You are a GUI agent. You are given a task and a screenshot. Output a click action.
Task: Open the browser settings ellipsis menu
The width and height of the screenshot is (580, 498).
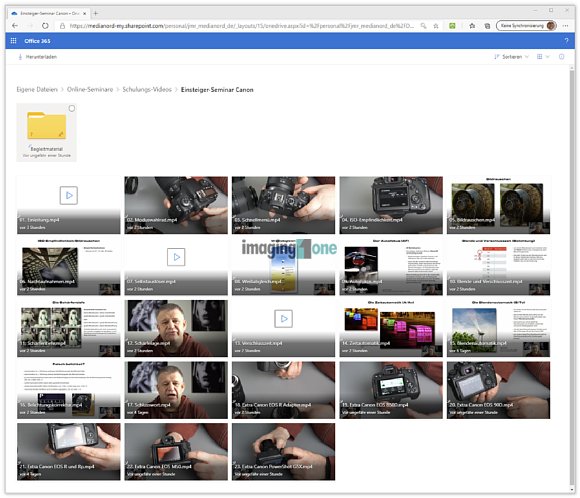tap(566, 26)
